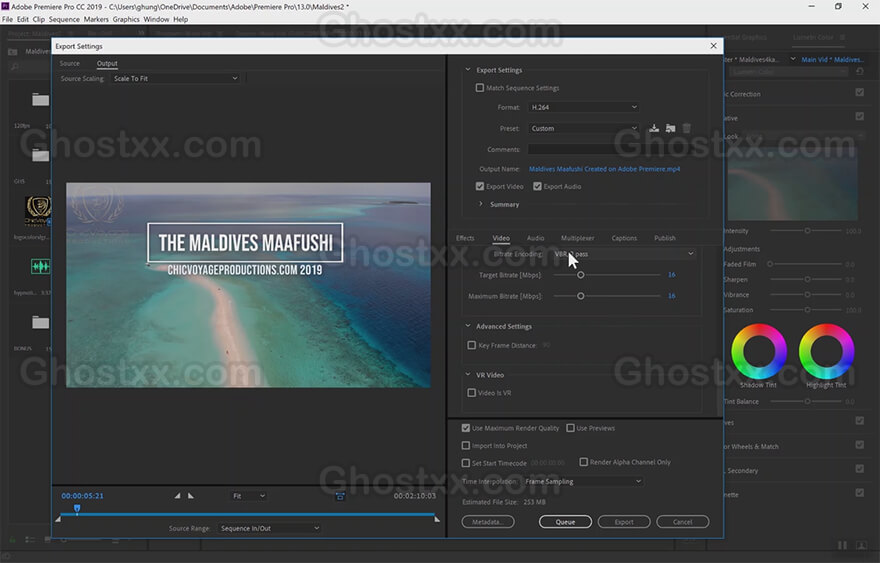
Task: Open Source Range Sequence In/Out dropdown
Action: [269, 528]
